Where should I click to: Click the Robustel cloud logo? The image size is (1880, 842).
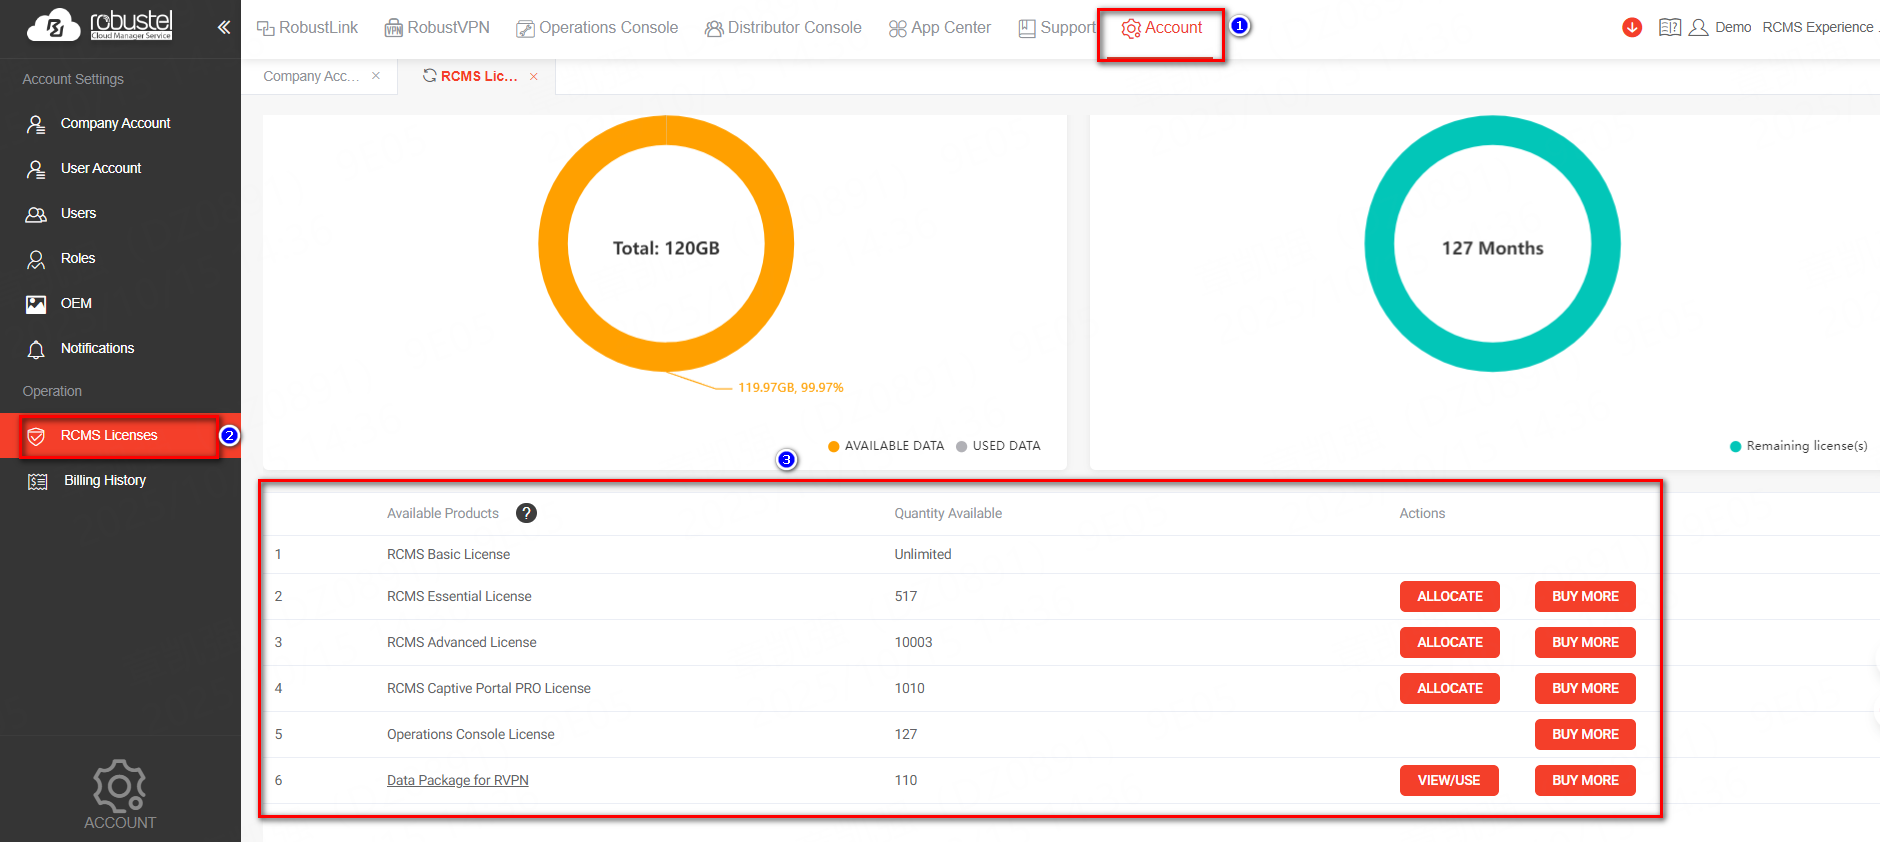pyautogui.click(x=100, y=26)
